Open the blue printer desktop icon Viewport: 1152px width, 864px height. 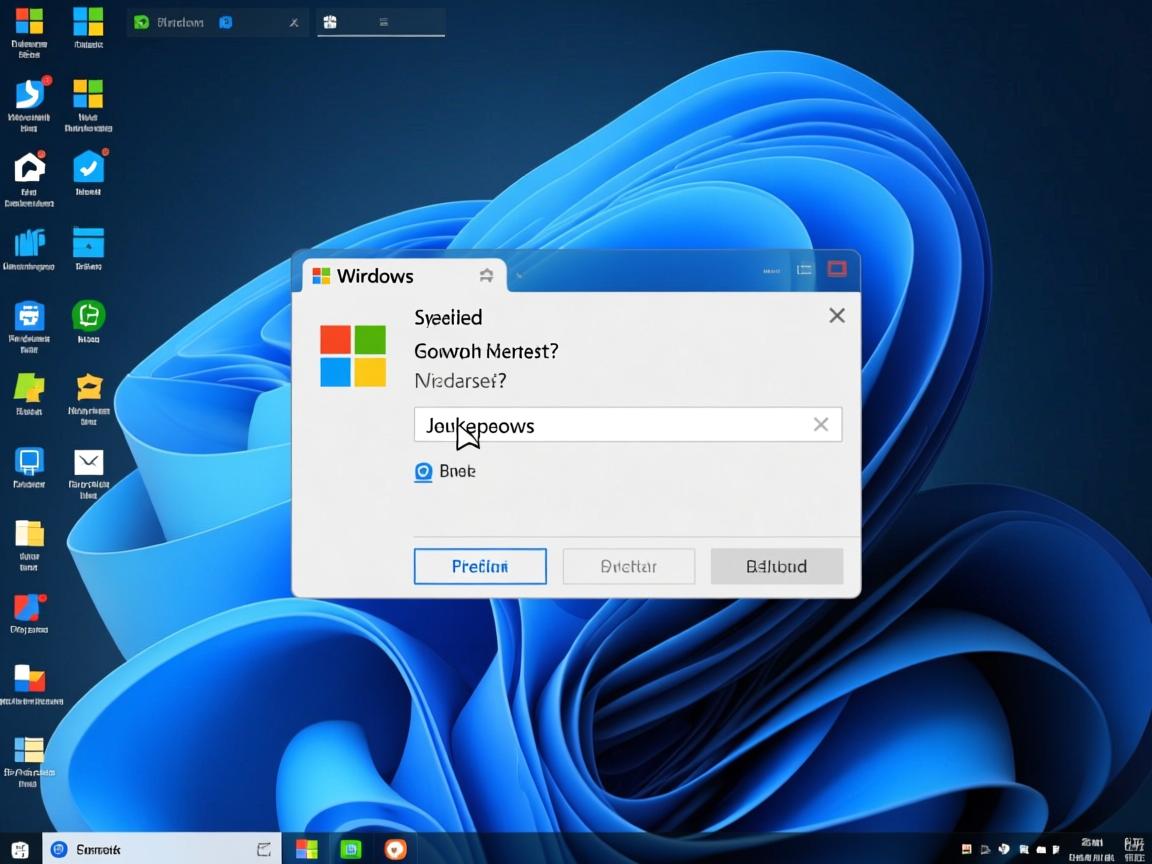[29, 316]
